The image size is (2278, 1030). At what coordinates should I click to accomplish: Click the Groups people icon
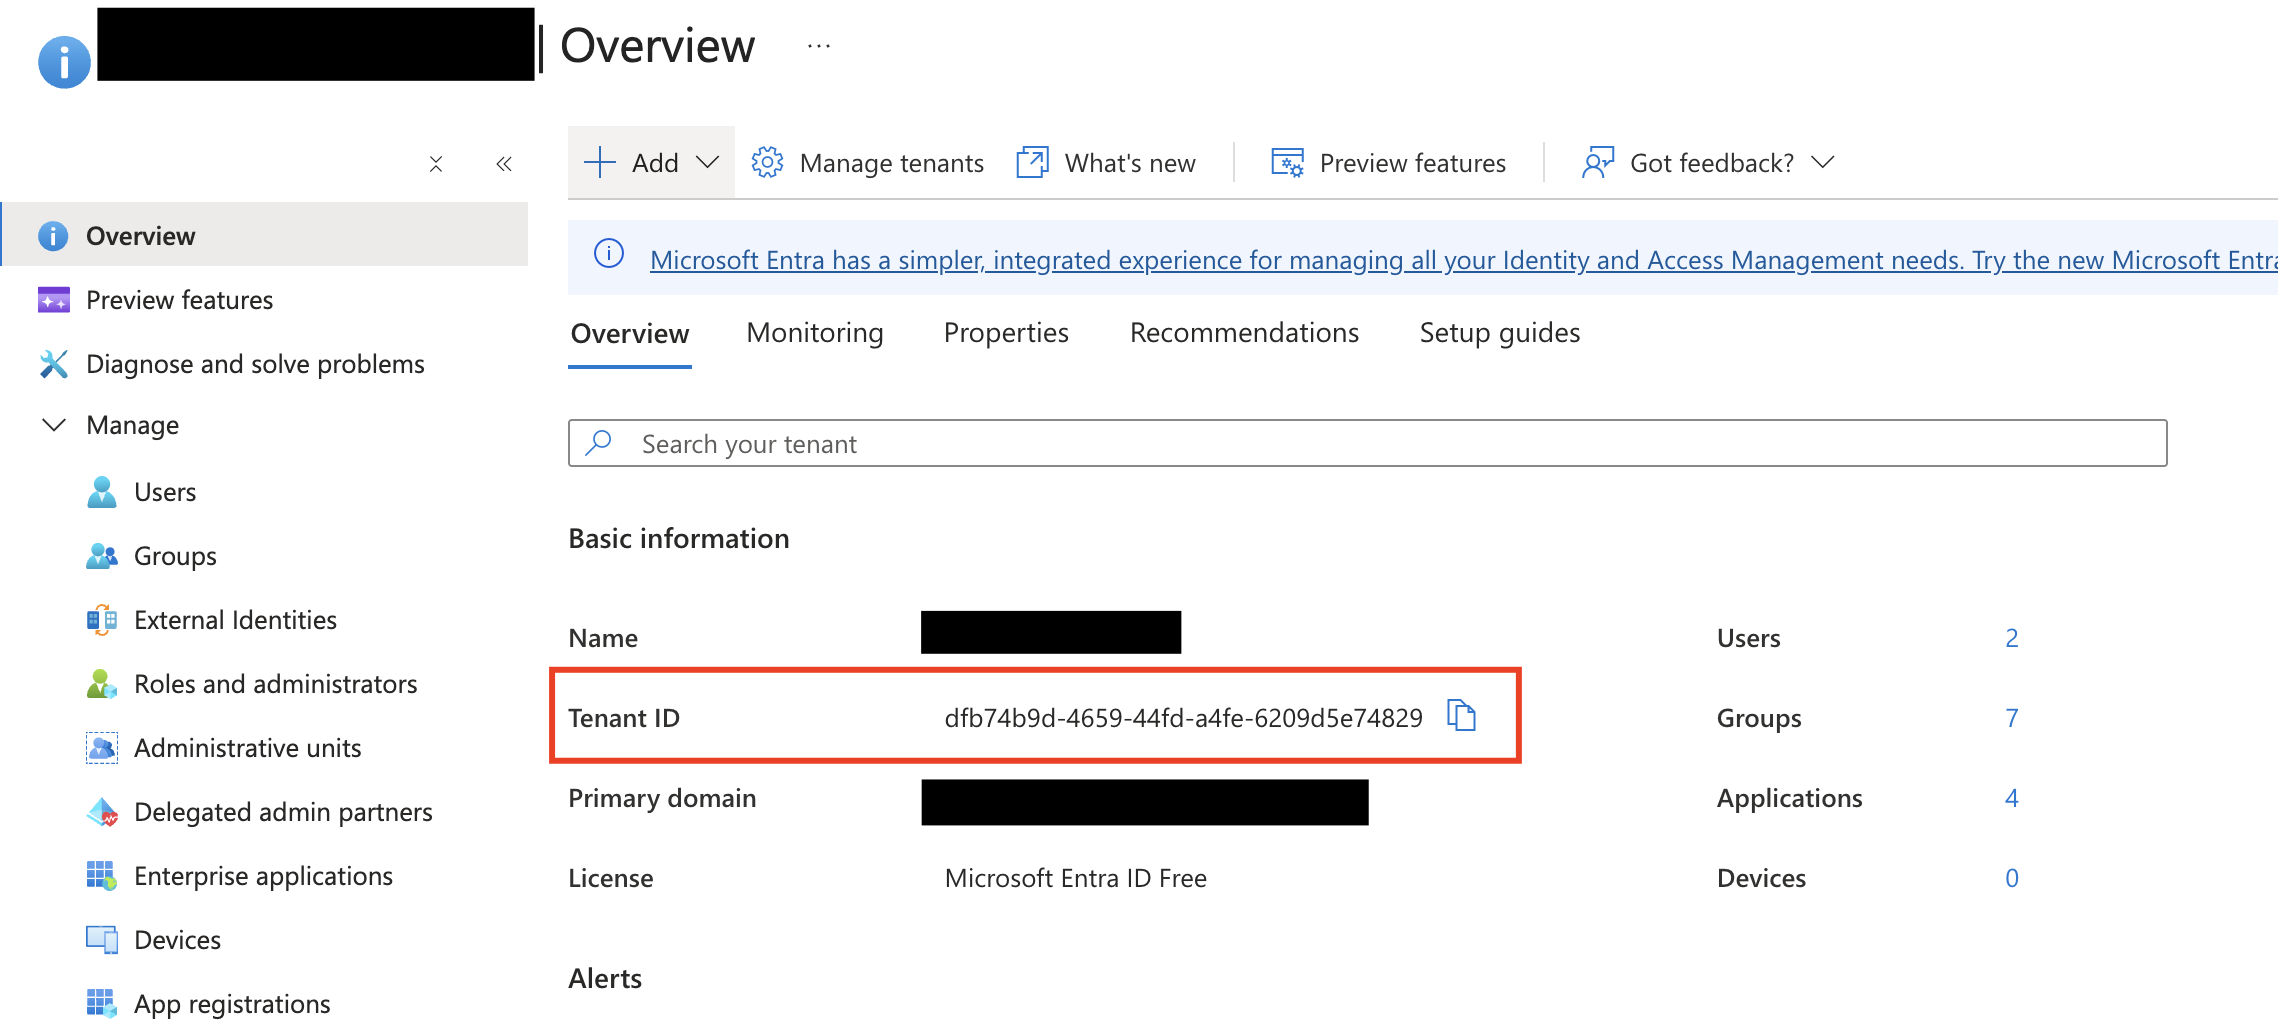102,556
